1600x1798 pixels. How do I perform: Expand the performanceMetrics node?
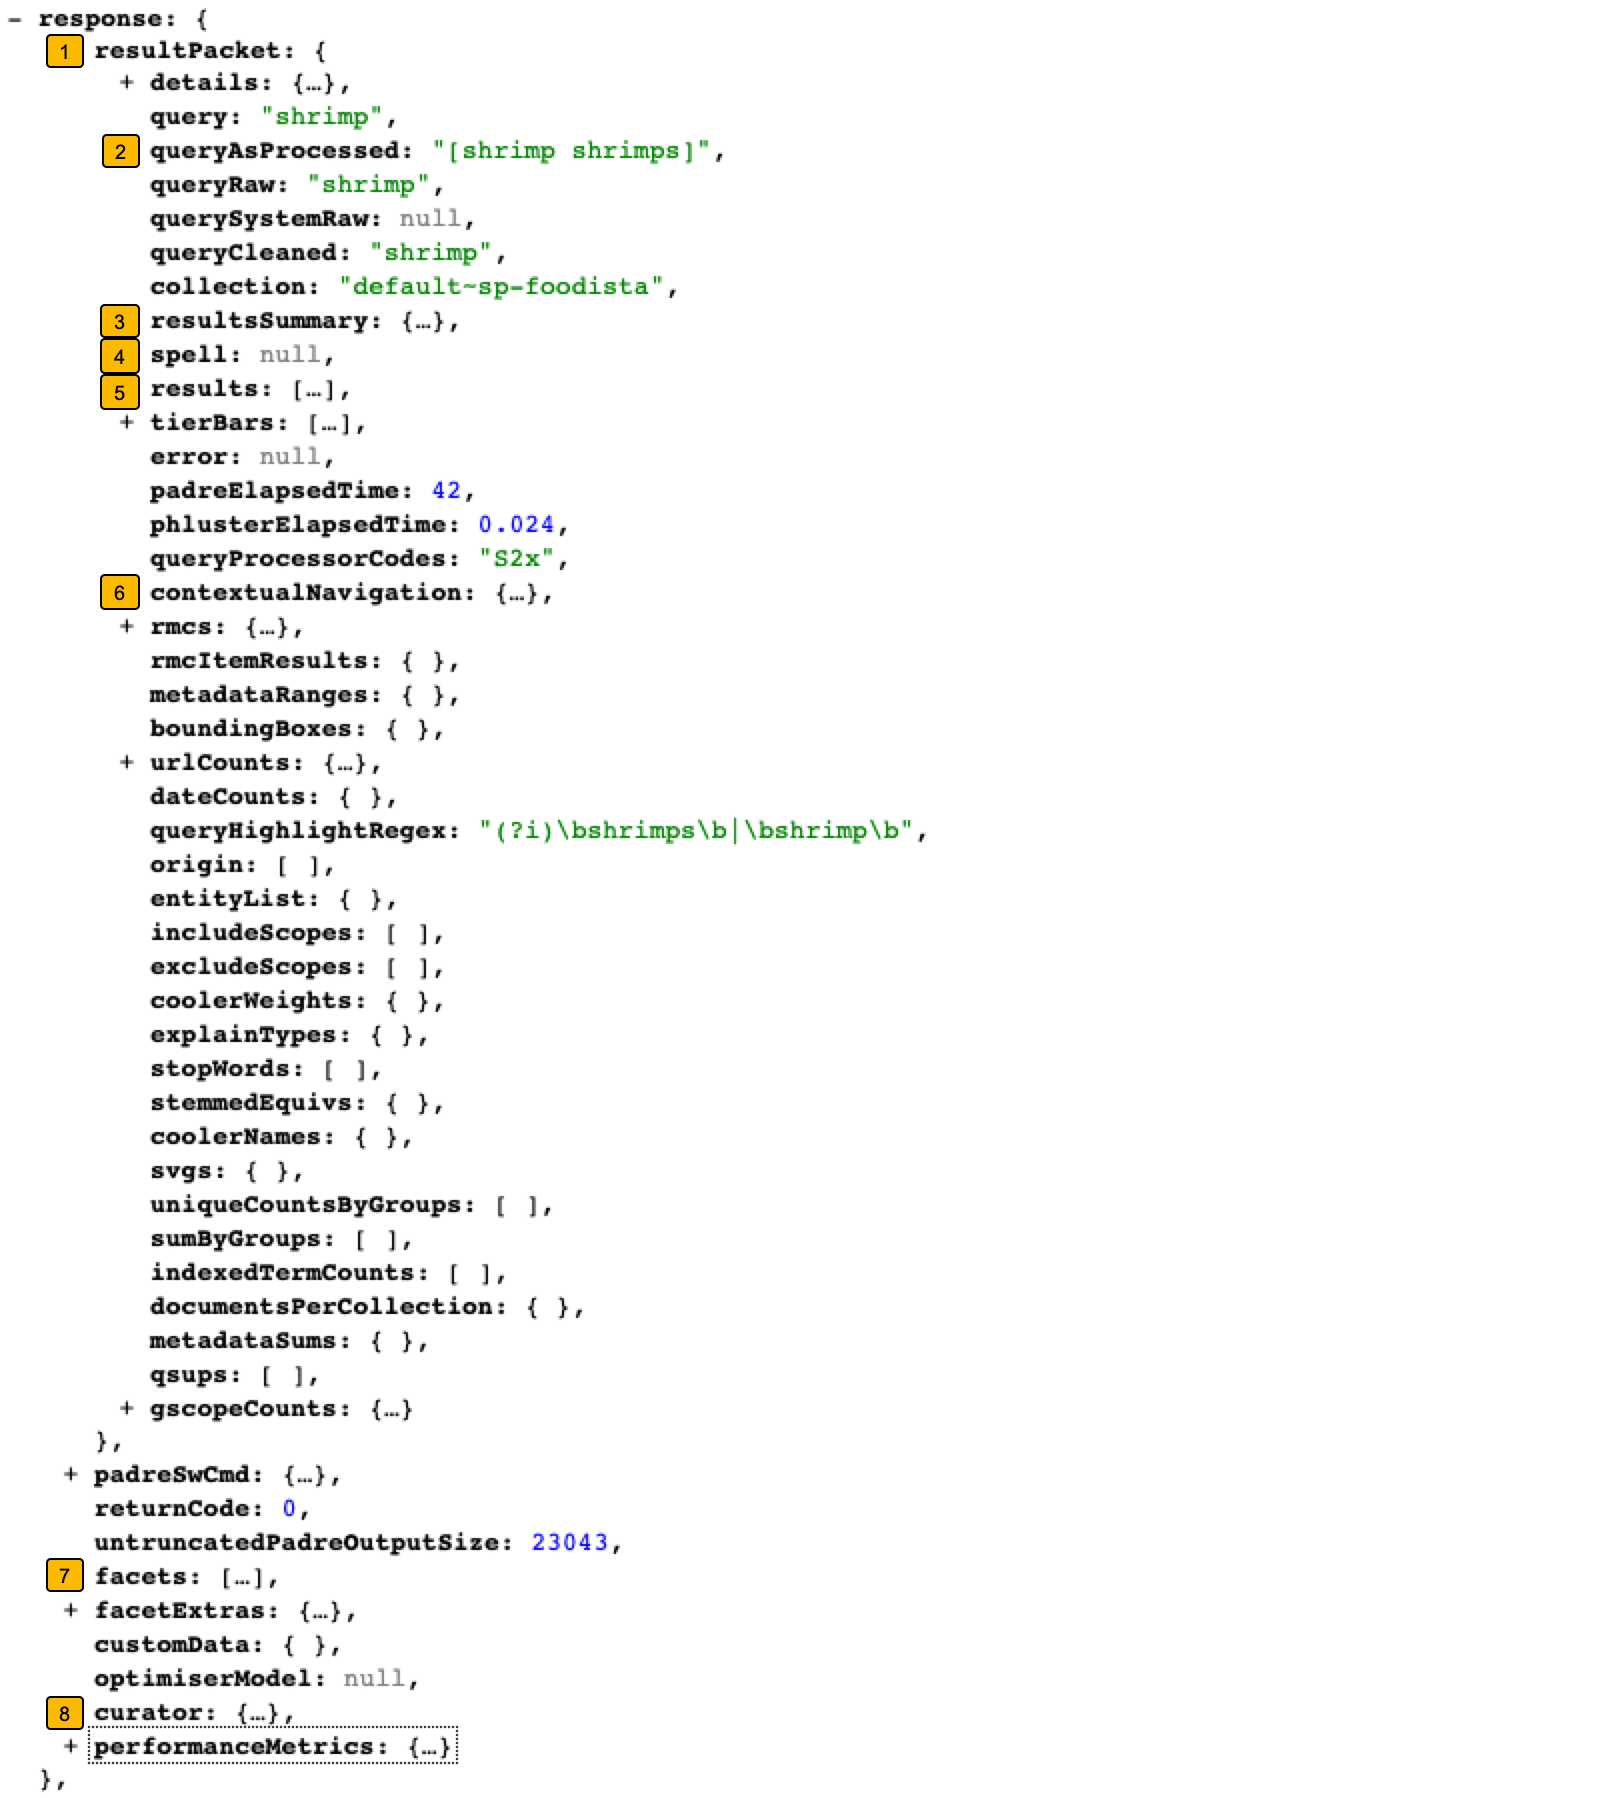(69, 1746)
